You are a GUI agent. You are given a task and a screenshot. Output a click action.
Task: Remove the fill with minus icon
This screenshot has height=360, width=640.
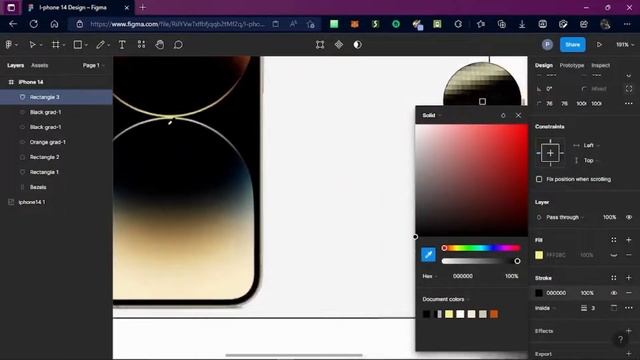(629, 255)
